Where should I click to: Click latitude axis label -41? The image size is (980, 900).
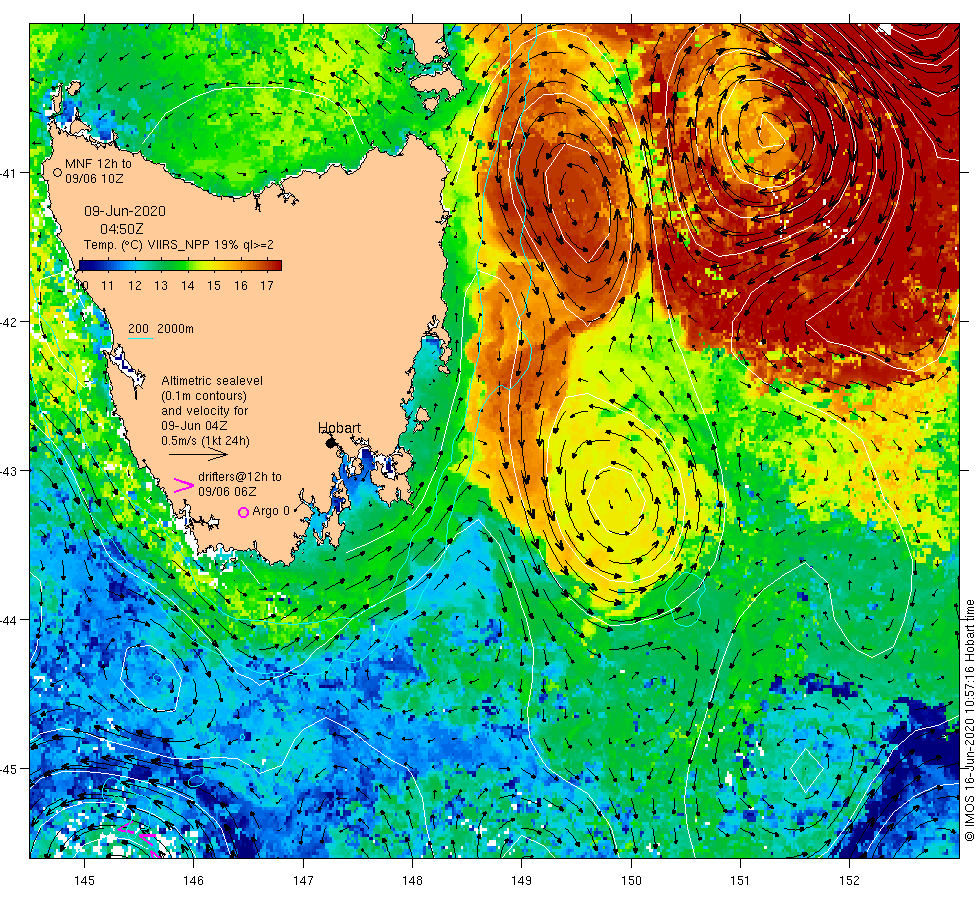click(10, 172)
